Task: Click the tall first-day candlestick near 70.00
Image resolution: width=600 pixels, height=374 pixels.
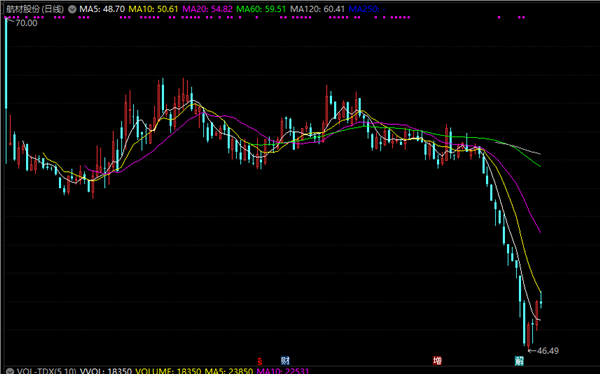Action: 6,91
